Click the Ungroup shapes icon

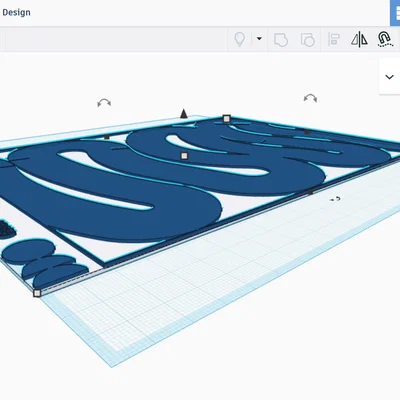coord(307,40)
